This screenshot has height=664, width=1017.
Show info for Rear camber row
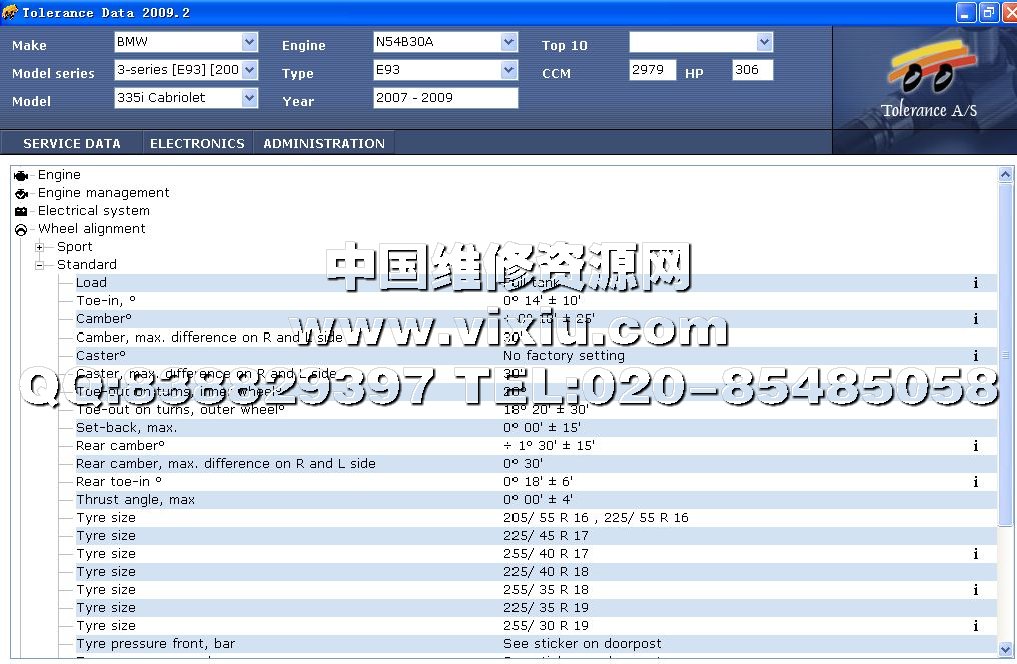point(976,446)
